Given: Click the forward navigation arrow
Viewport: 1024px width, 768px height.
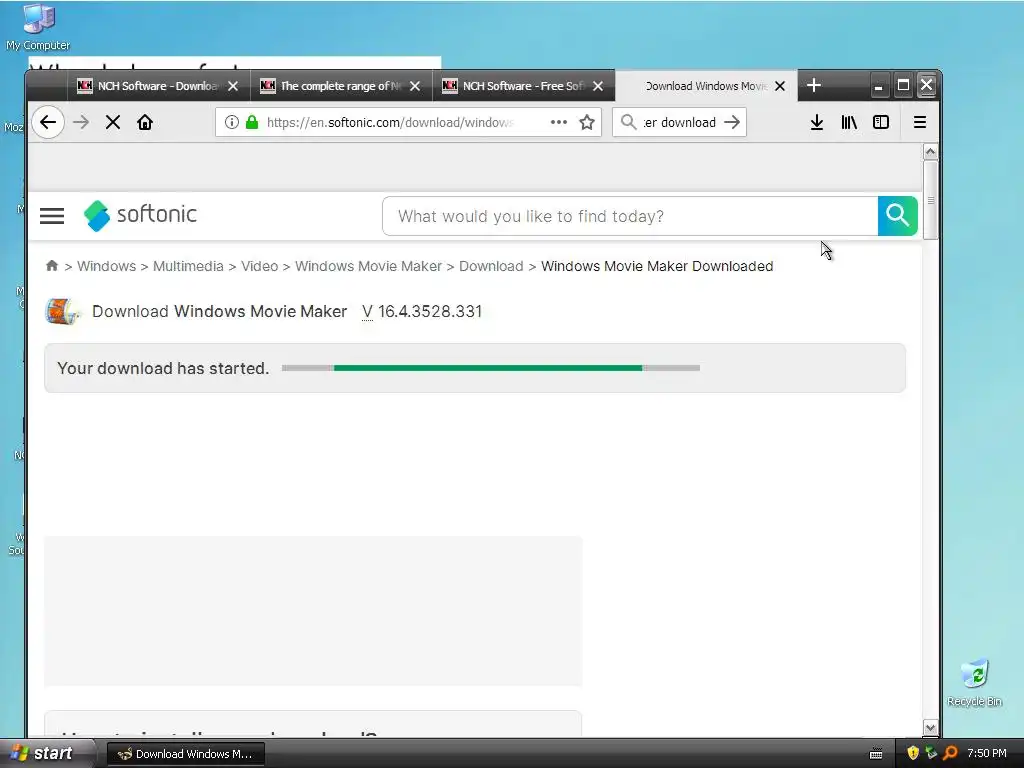Looking at the screenshot, I should [81, 122].
